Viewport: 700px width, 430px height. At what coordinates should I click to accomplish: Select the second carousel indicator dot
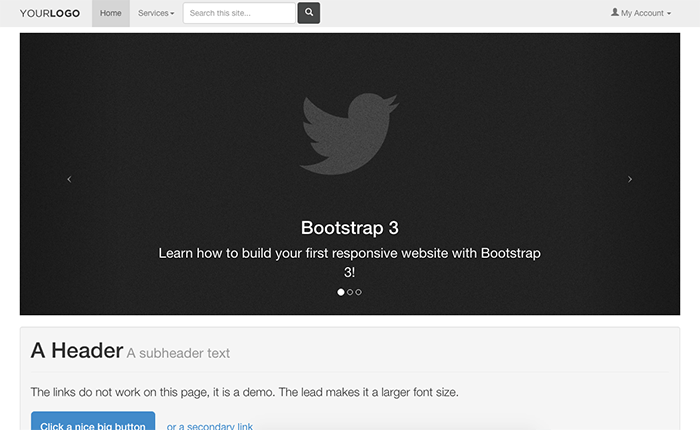point(350,292)
